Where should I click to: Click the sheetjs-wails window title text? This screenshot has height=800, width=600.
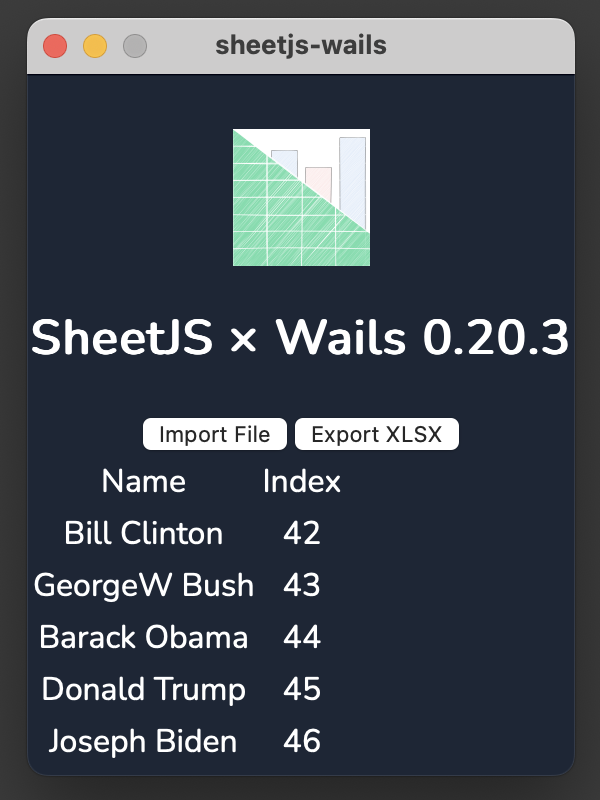[300, 45]
